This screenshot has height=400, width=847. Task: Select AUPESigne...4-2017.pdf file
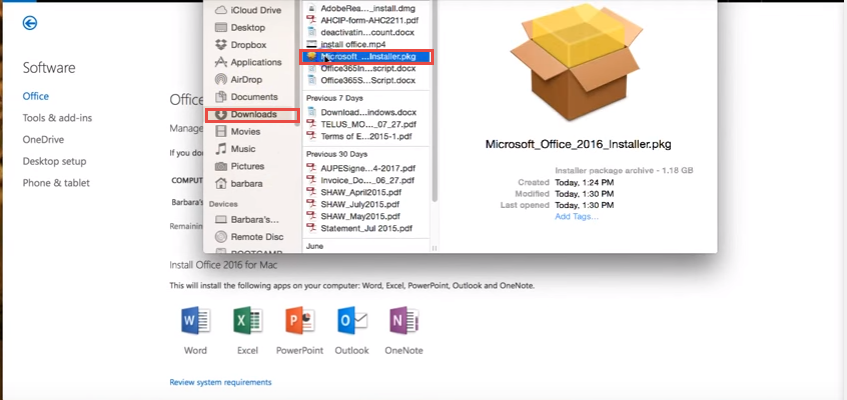point(361,168)
